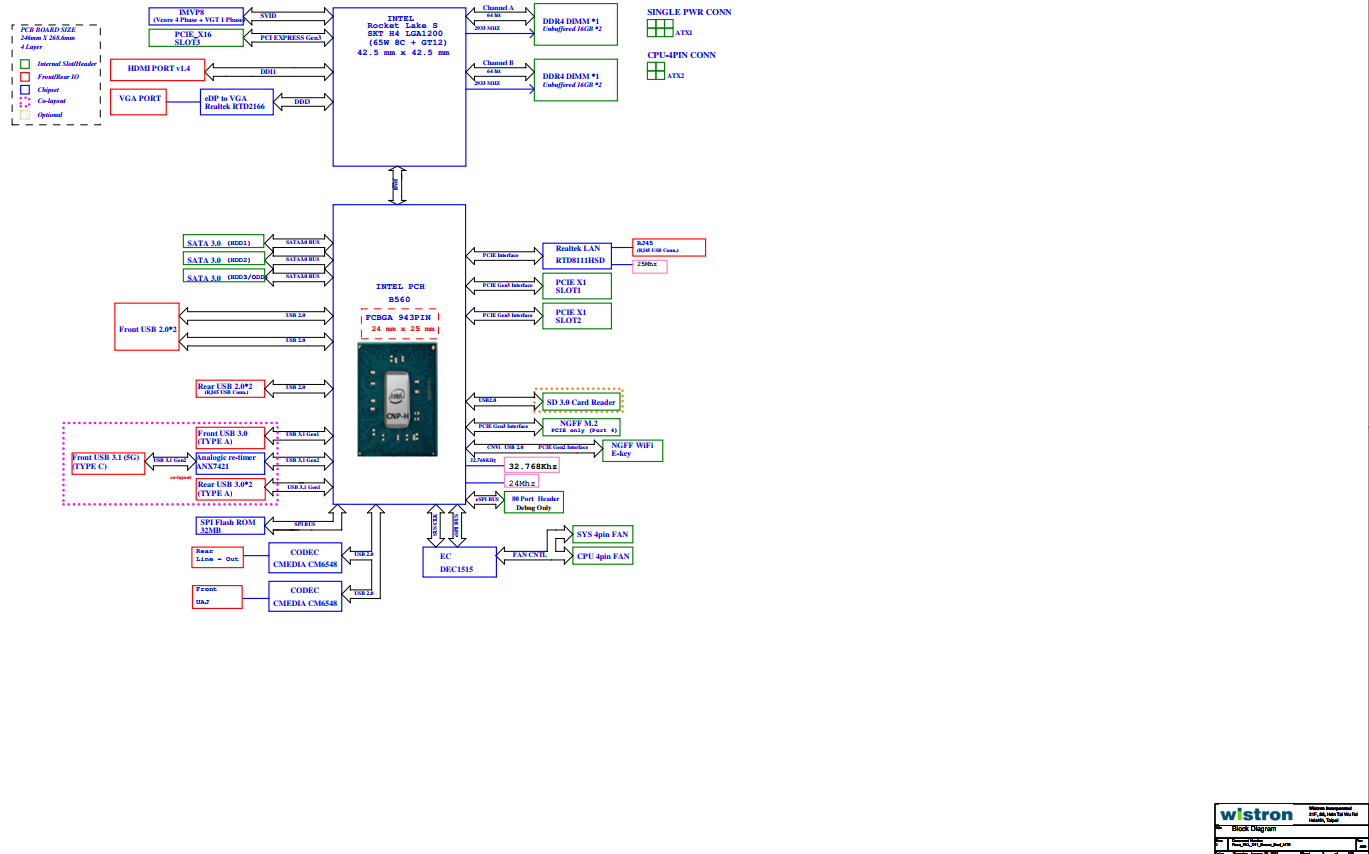This screenshot has height=854, width=1369.
Task: Select the Rear USB 3.0*2 (TYPE A) block
Action: coord(231,488)
